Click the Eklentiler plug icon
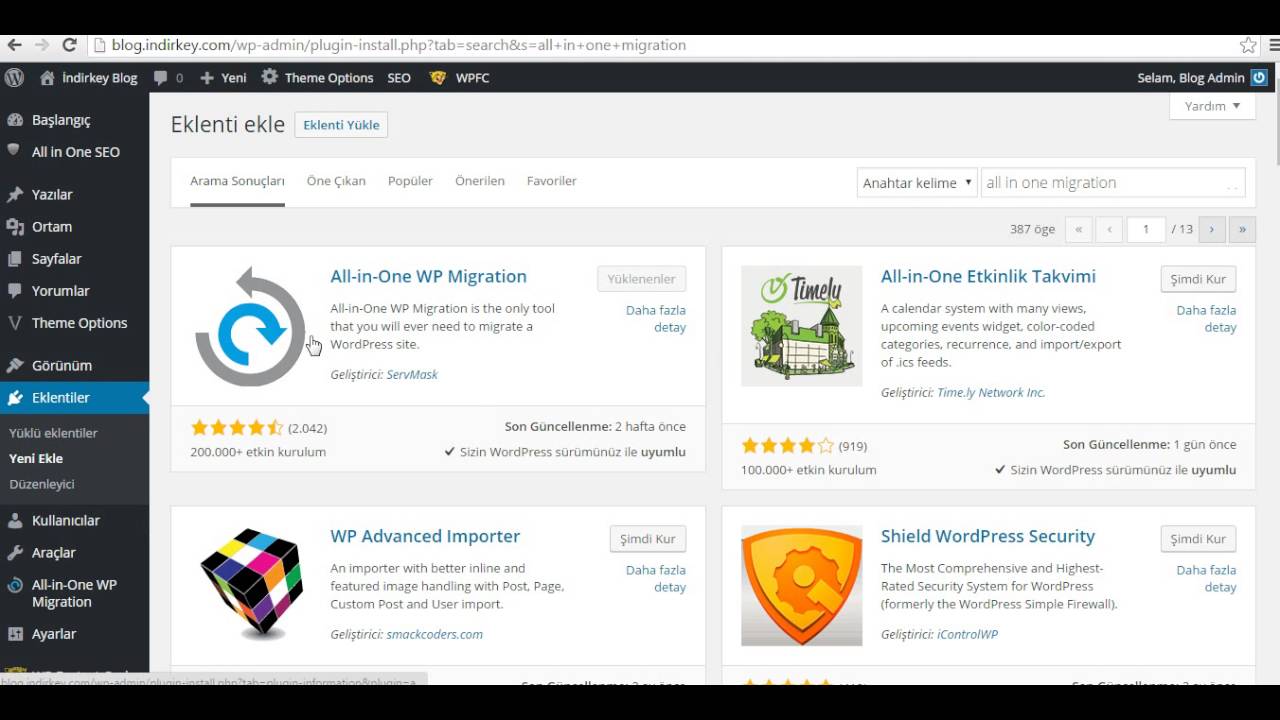Image resolution: width=1280 pixels, height=720 pixels. 15,398
